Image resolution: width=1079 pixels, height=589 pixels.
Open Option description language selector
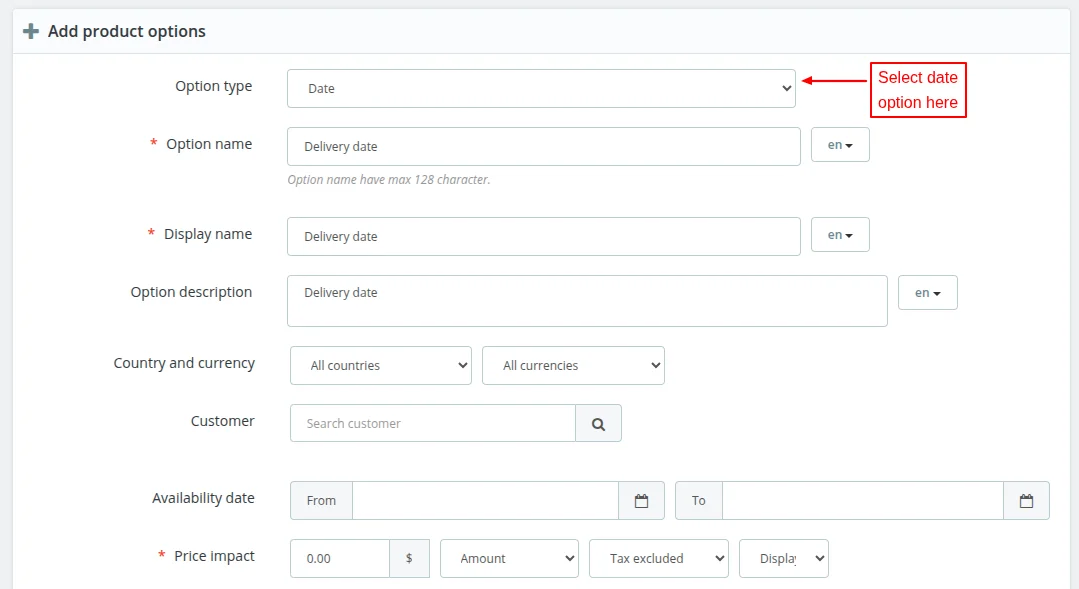tap(927, 293)
